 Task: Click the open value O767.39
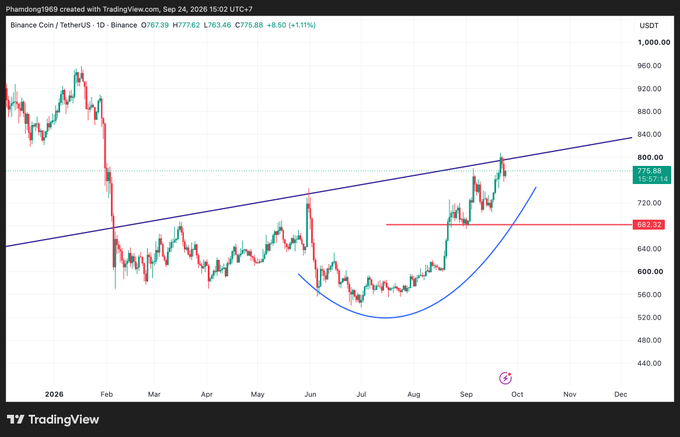coord(155,25)
